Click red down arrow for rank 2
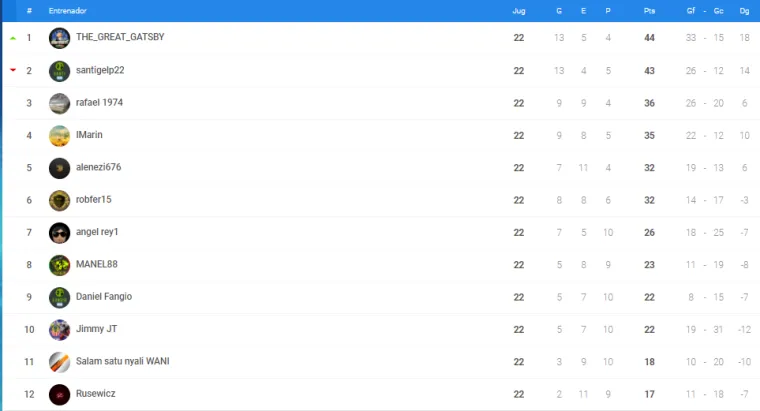760x411 pixels. click(13, 70)
